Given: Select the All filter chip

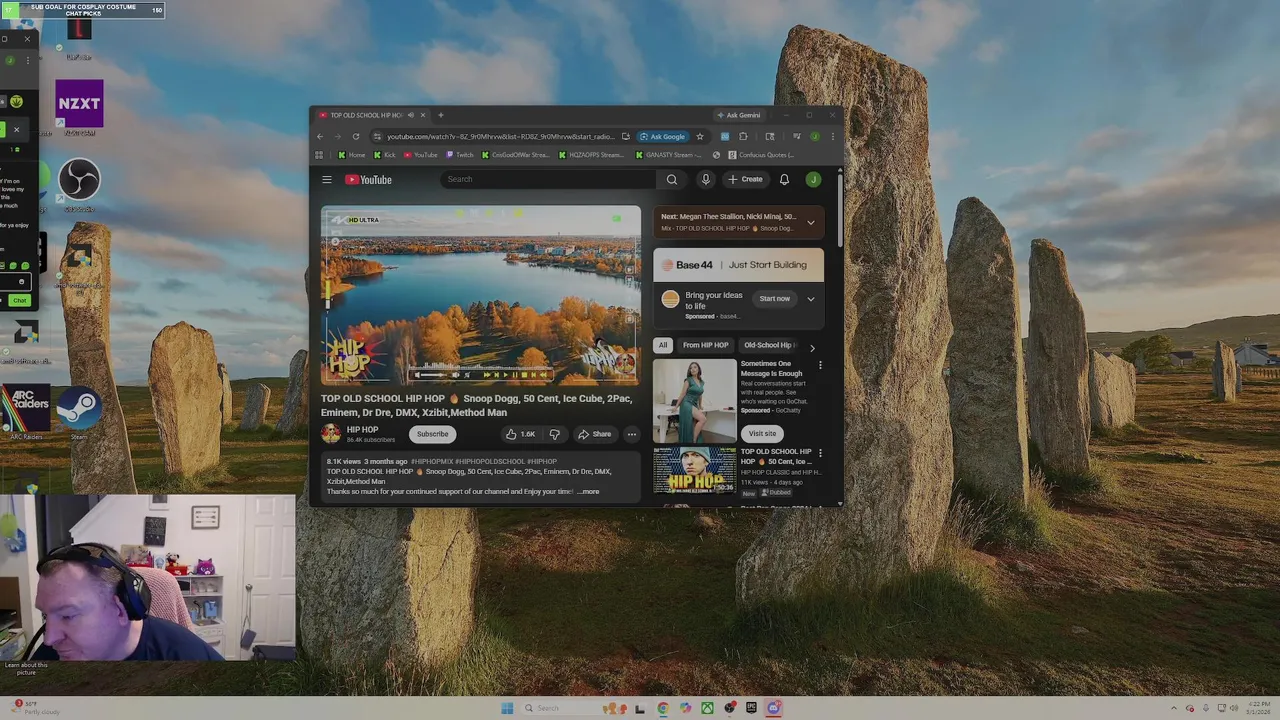Looking at the screenshot, I should (x=662, y=345).
